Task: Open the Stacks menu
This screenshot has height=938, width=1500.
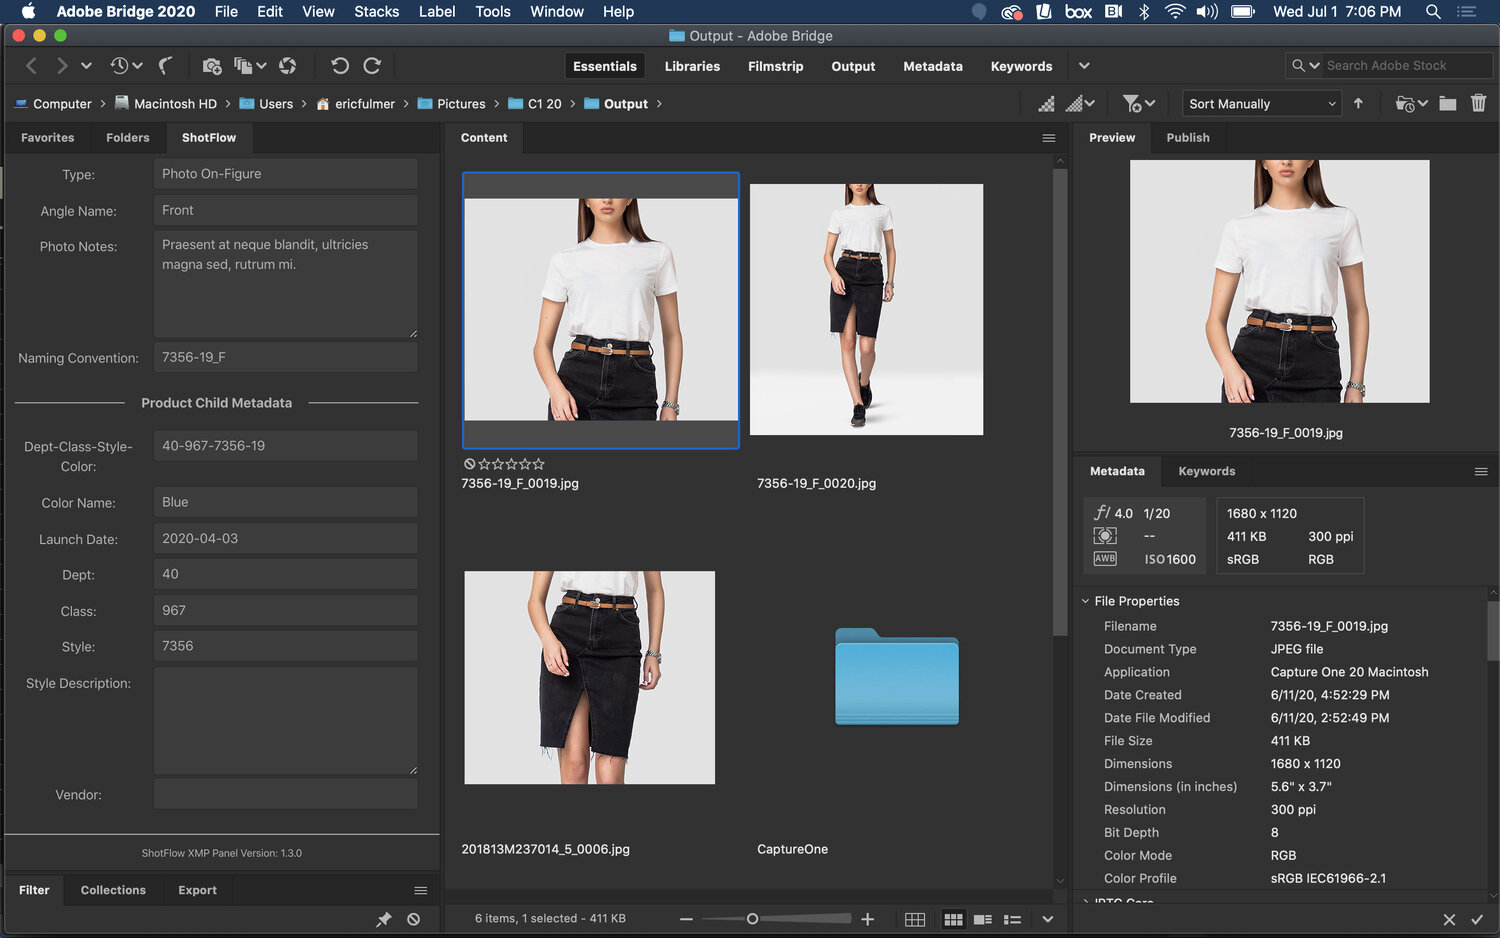Action: tap(377, 12)
